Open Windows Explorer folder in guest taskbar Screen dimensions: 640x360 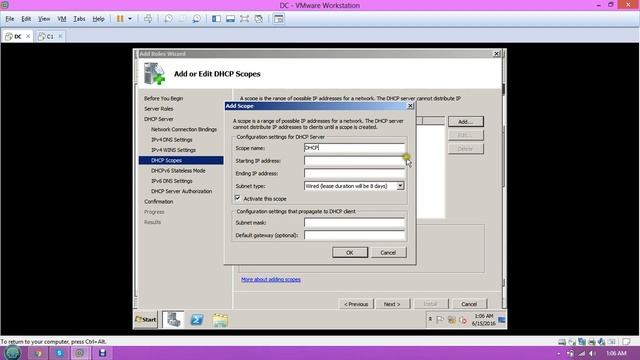(220, 320)
